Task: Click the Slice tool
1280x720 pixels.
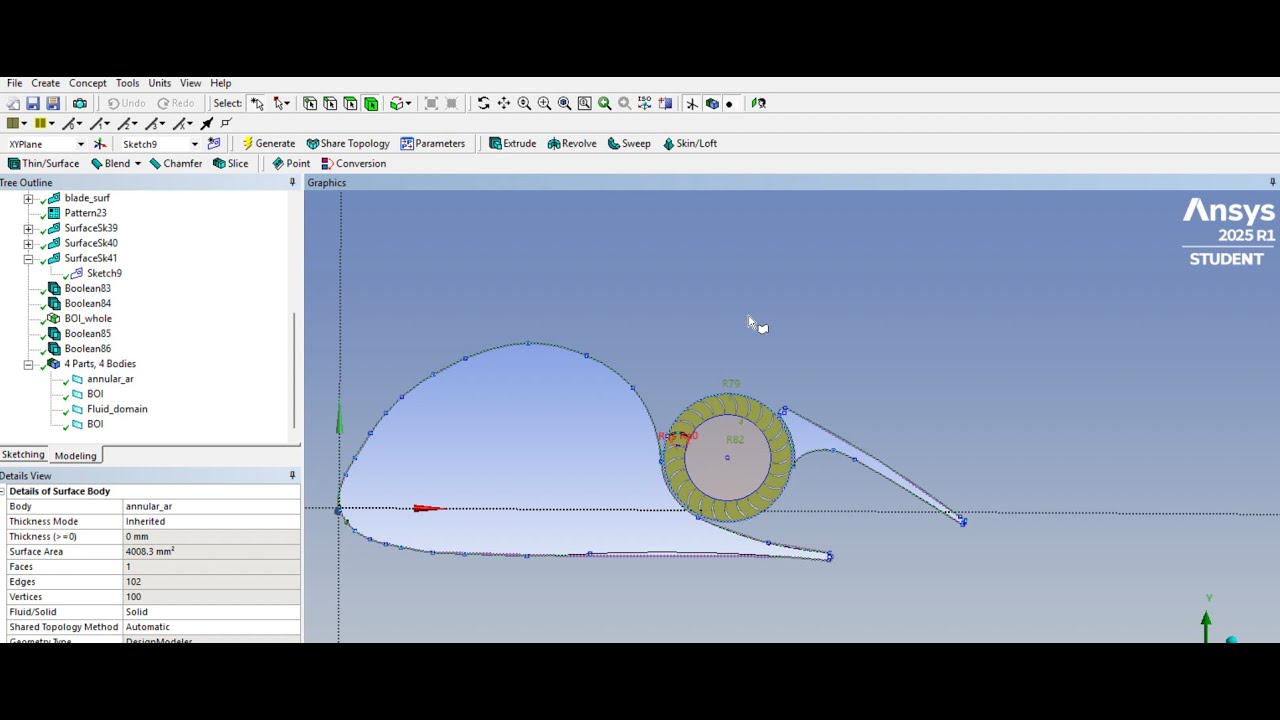Action: click(230, 163)
